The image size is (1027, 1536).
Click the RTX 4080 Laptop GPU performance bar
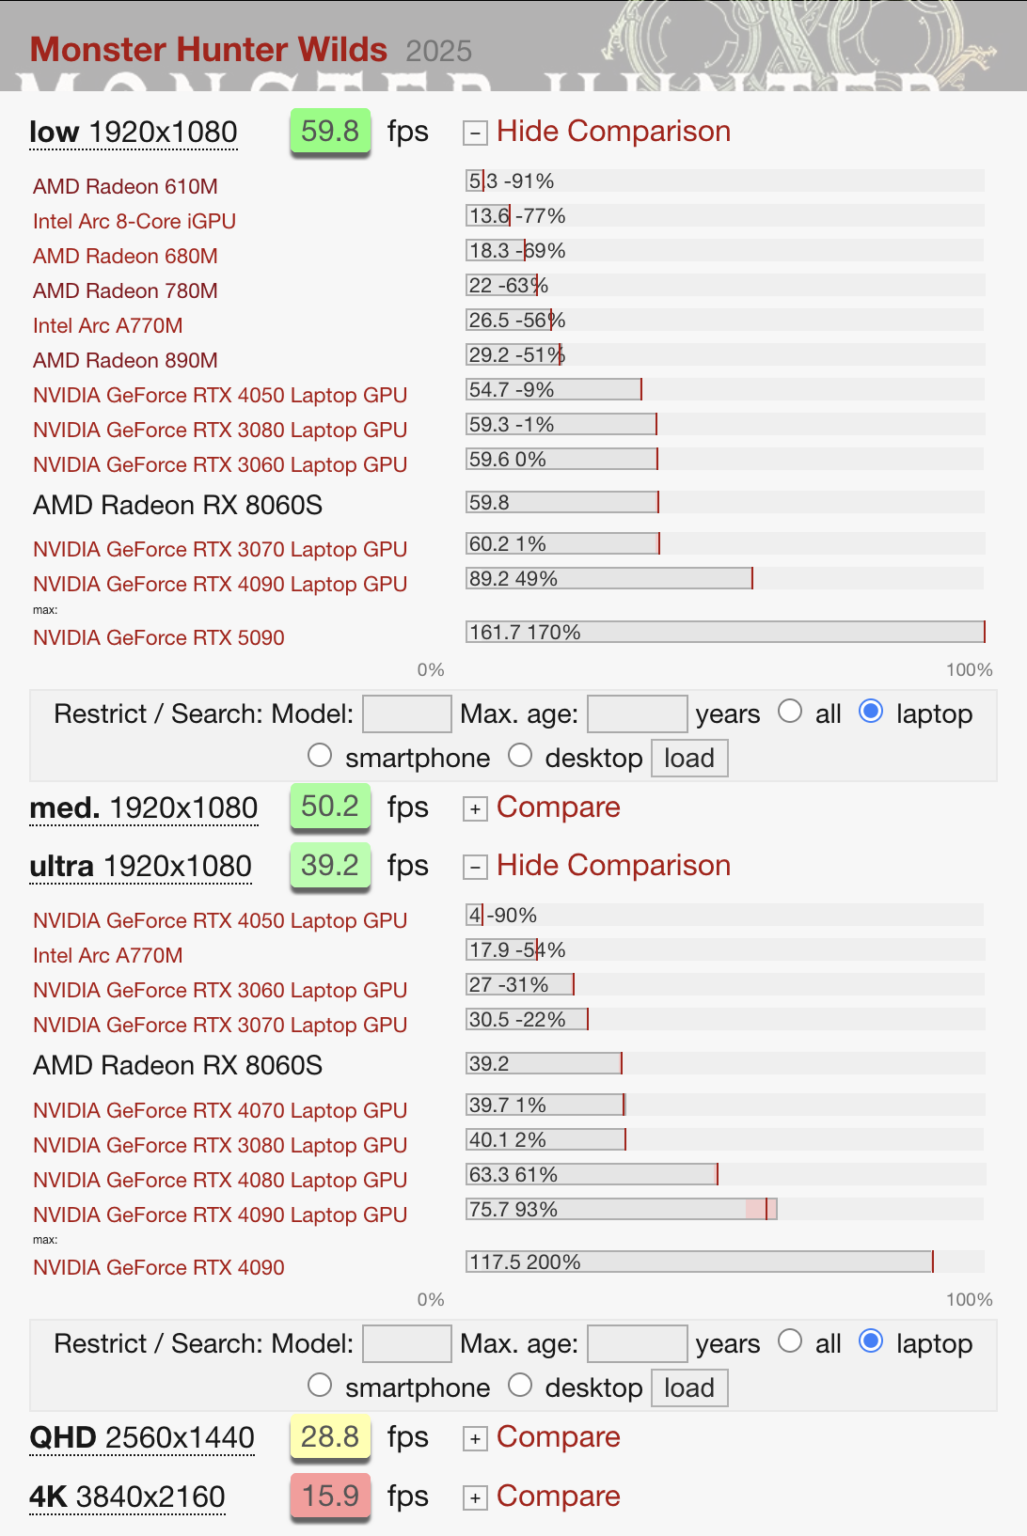click(590, 1174)
